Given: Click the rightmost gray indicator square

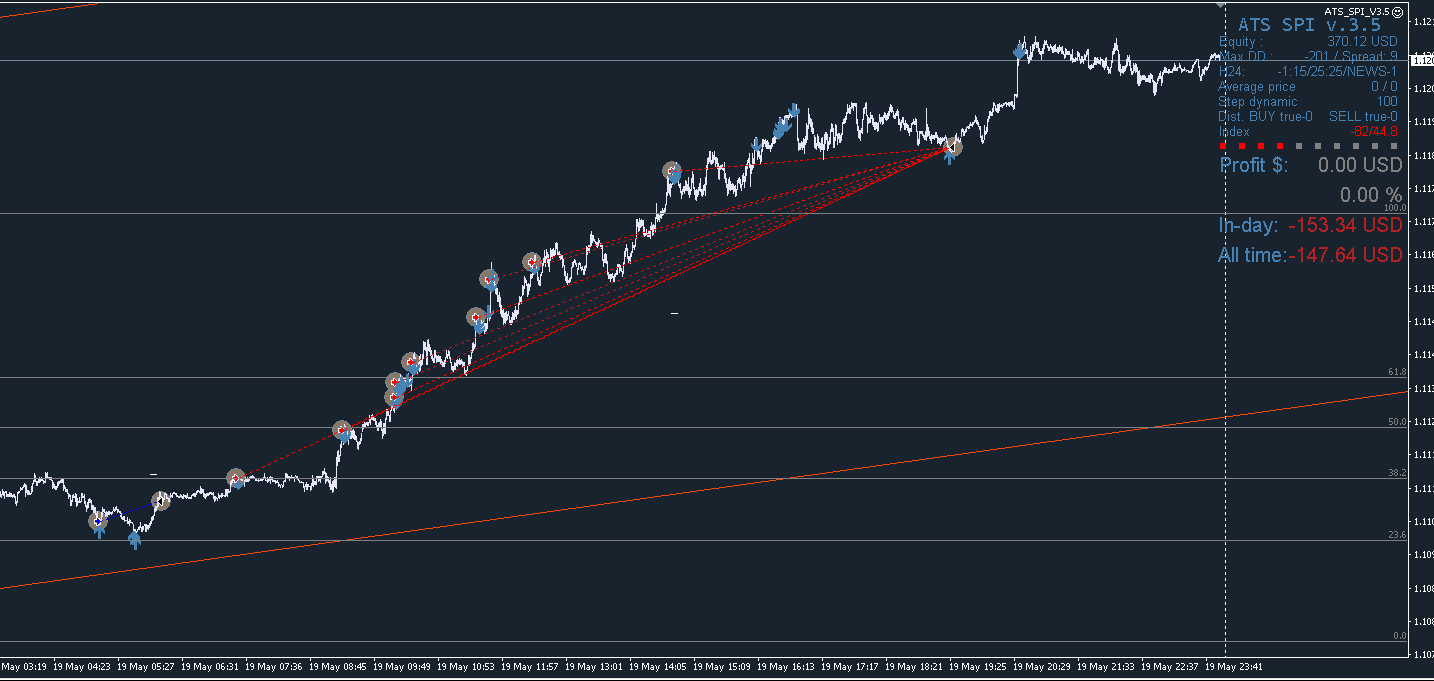Looking at the screenshot, I should [1394, 146].
